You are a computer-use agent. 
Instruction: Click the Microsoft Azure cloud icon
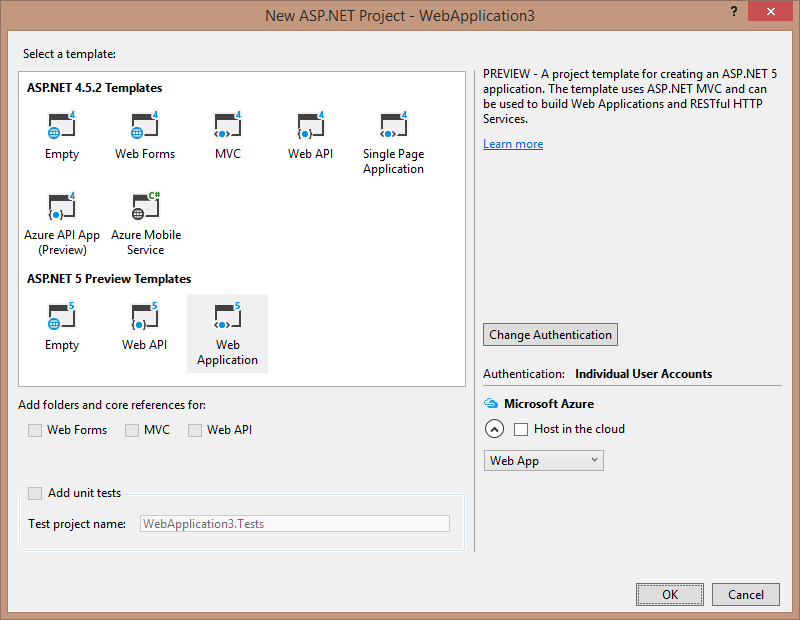(491, 404)
